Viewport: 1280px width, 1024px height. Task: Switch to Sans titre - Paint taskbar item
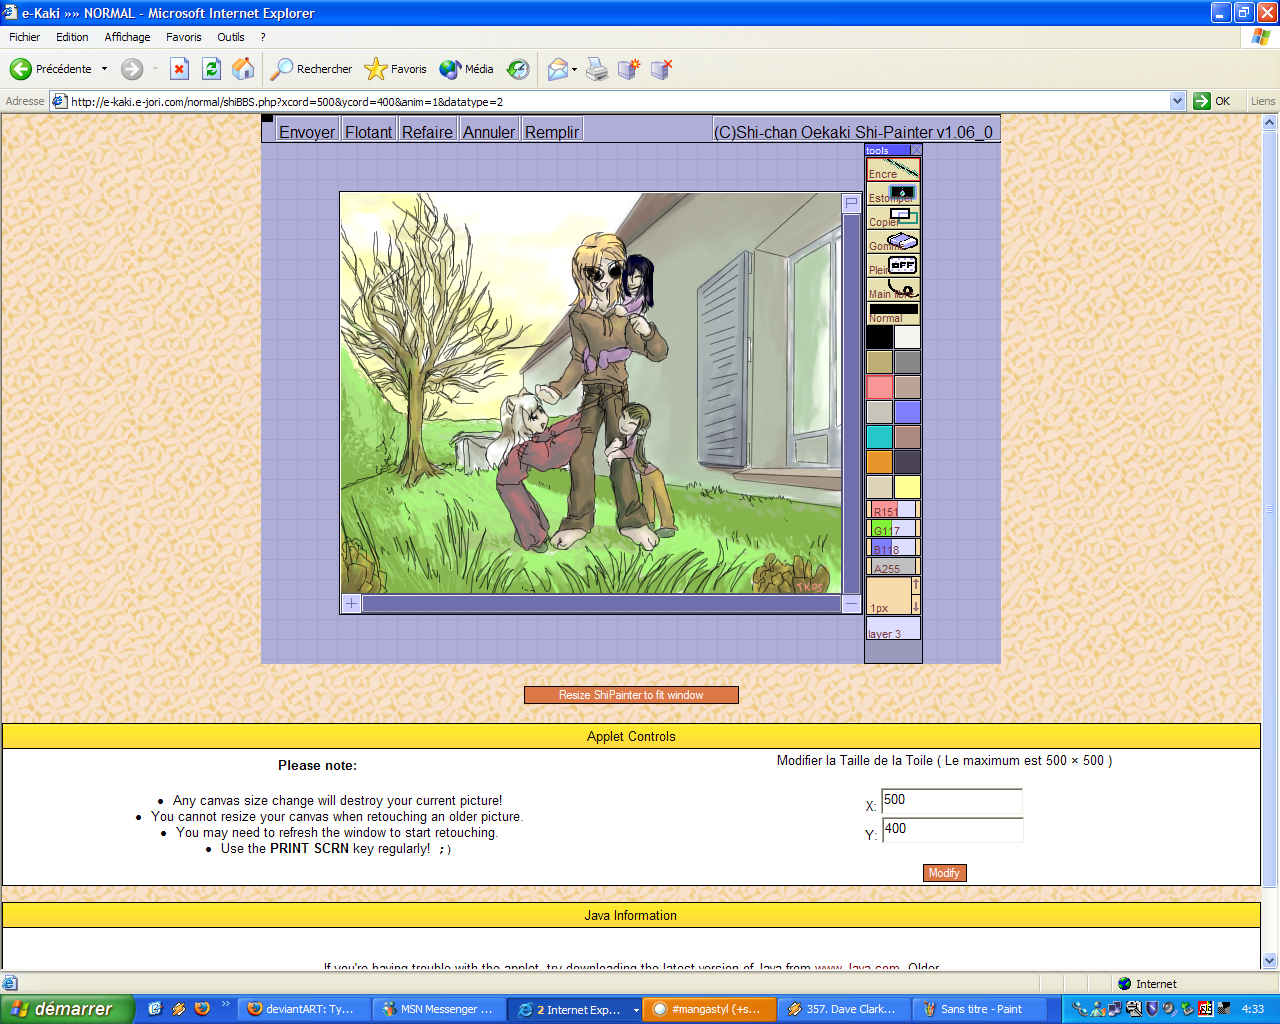980,1009
